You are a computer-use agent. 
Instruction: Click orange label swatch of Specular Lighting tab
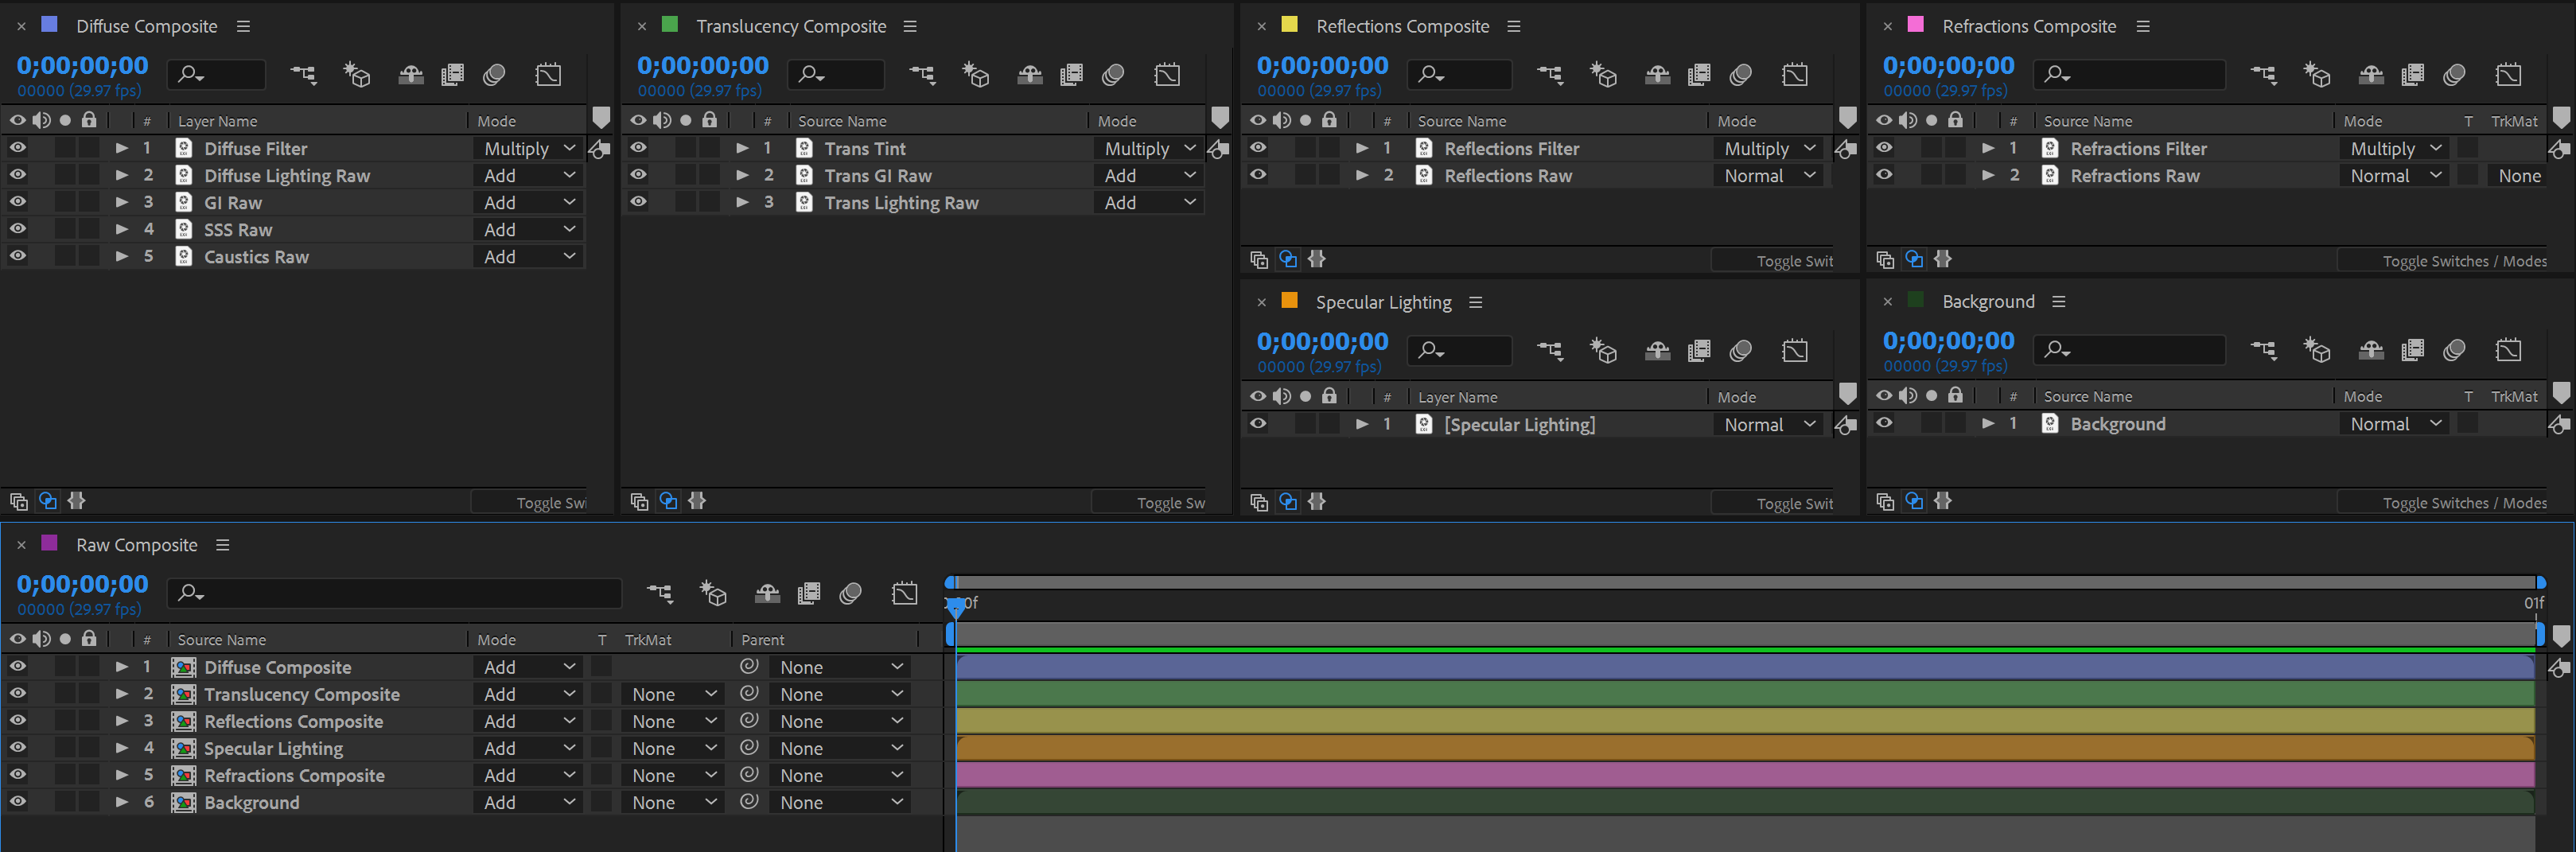coord(1289,300)
